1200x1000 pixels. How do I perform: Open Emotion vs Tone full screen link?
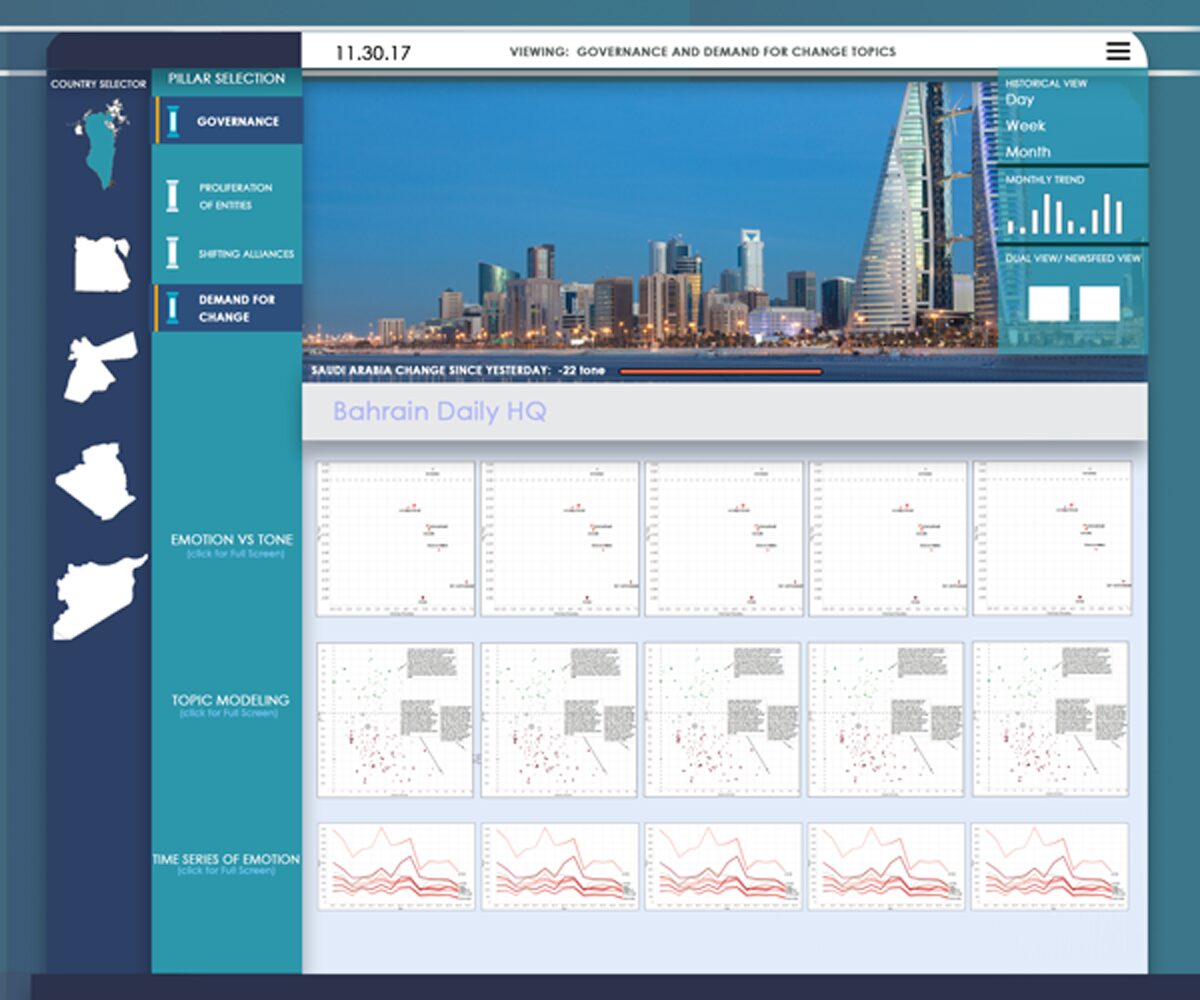point(232,553)
